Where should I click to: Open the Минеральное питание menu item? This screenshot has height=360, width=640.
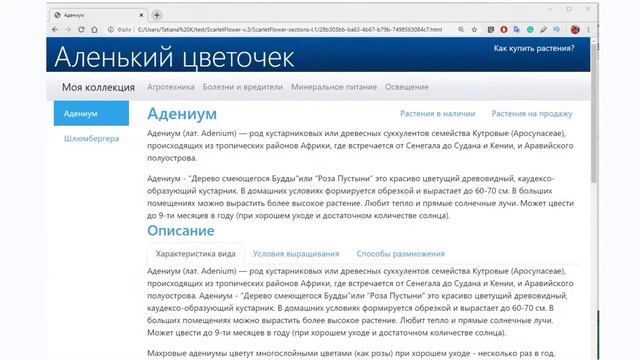coord(334,87)
